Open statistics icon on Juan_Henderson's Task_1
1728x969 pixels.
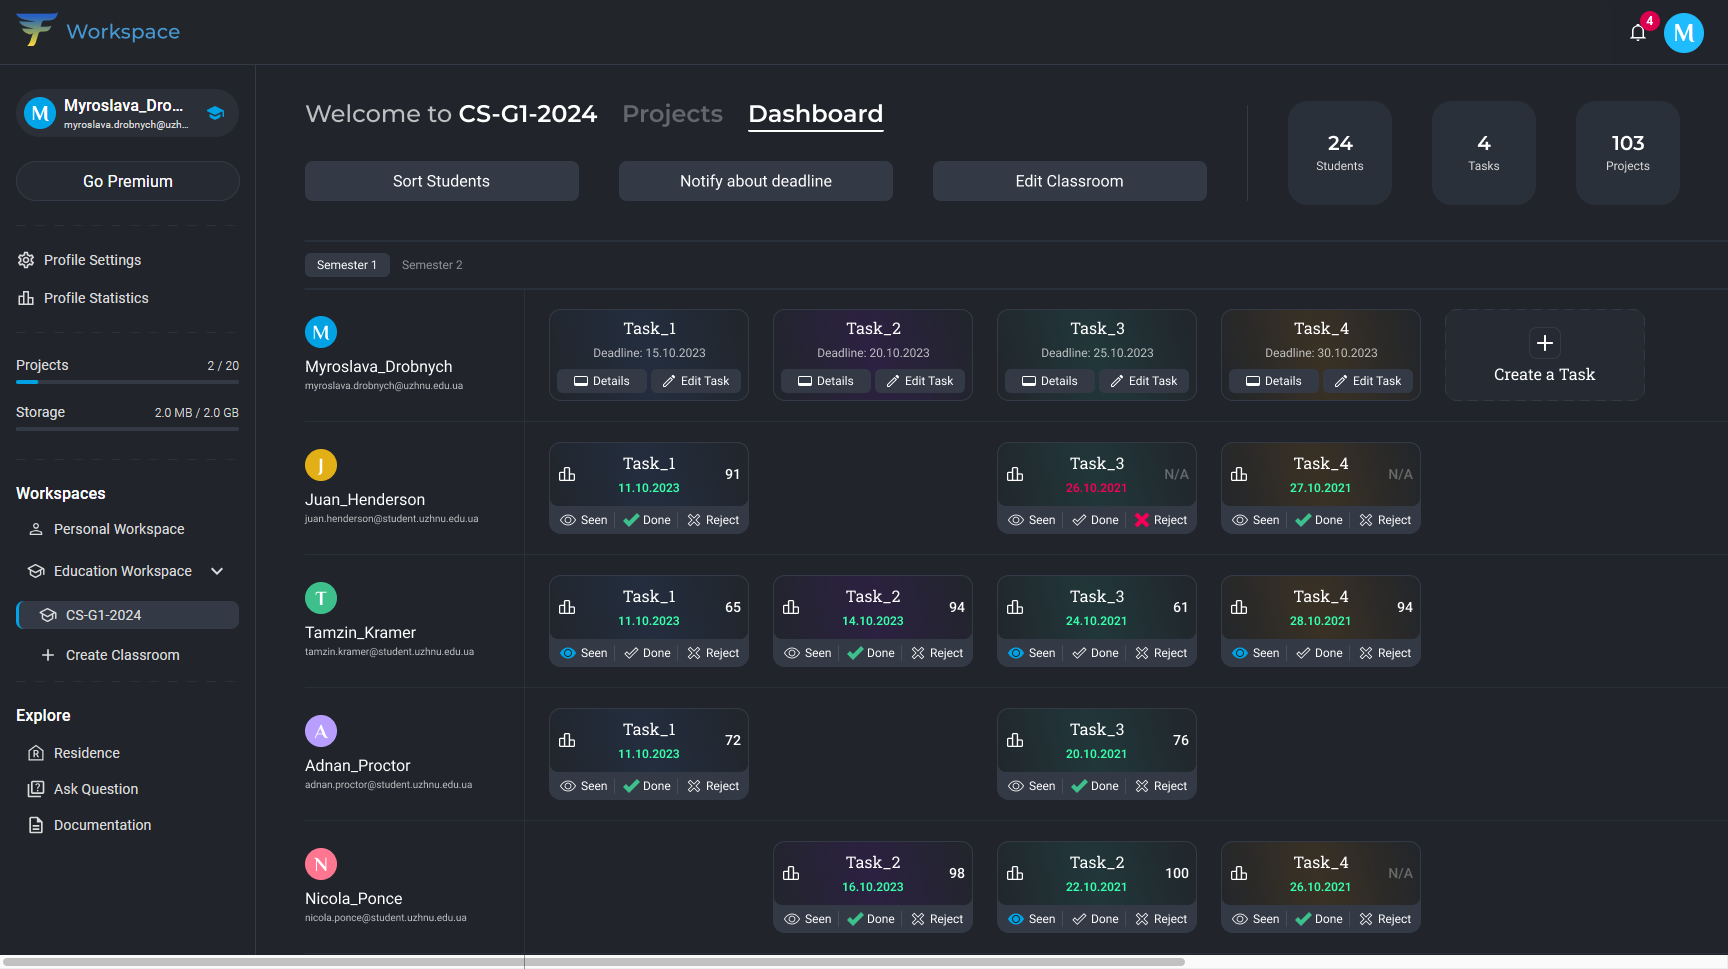567,474
